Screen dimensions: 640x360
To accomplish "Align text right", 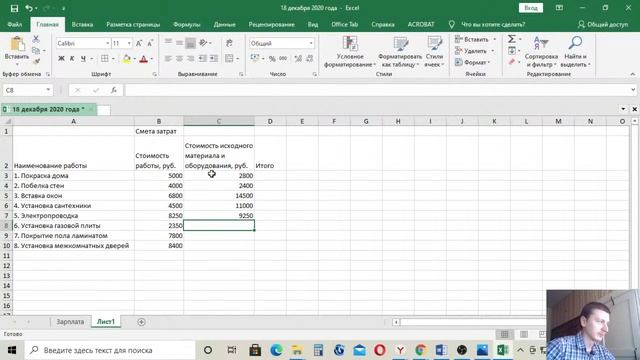I will tap(190, 59).
